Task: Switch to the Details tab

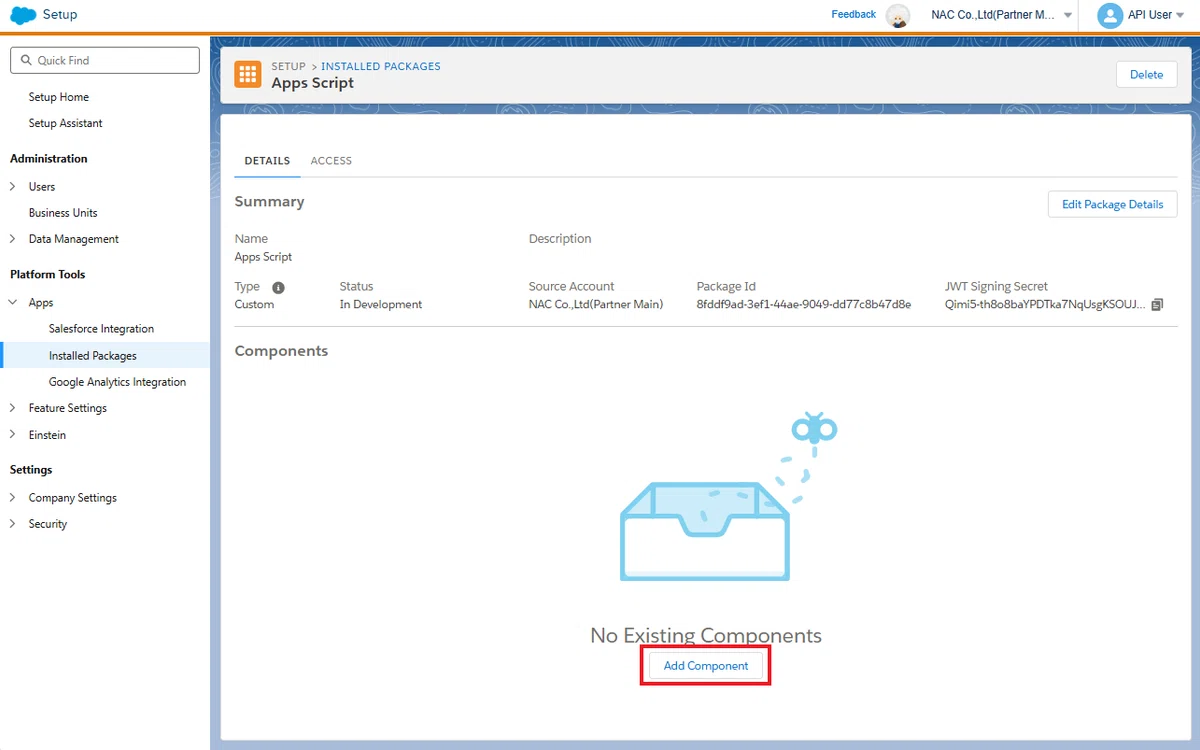Action: pyautogui.click(x=267, y=161)
